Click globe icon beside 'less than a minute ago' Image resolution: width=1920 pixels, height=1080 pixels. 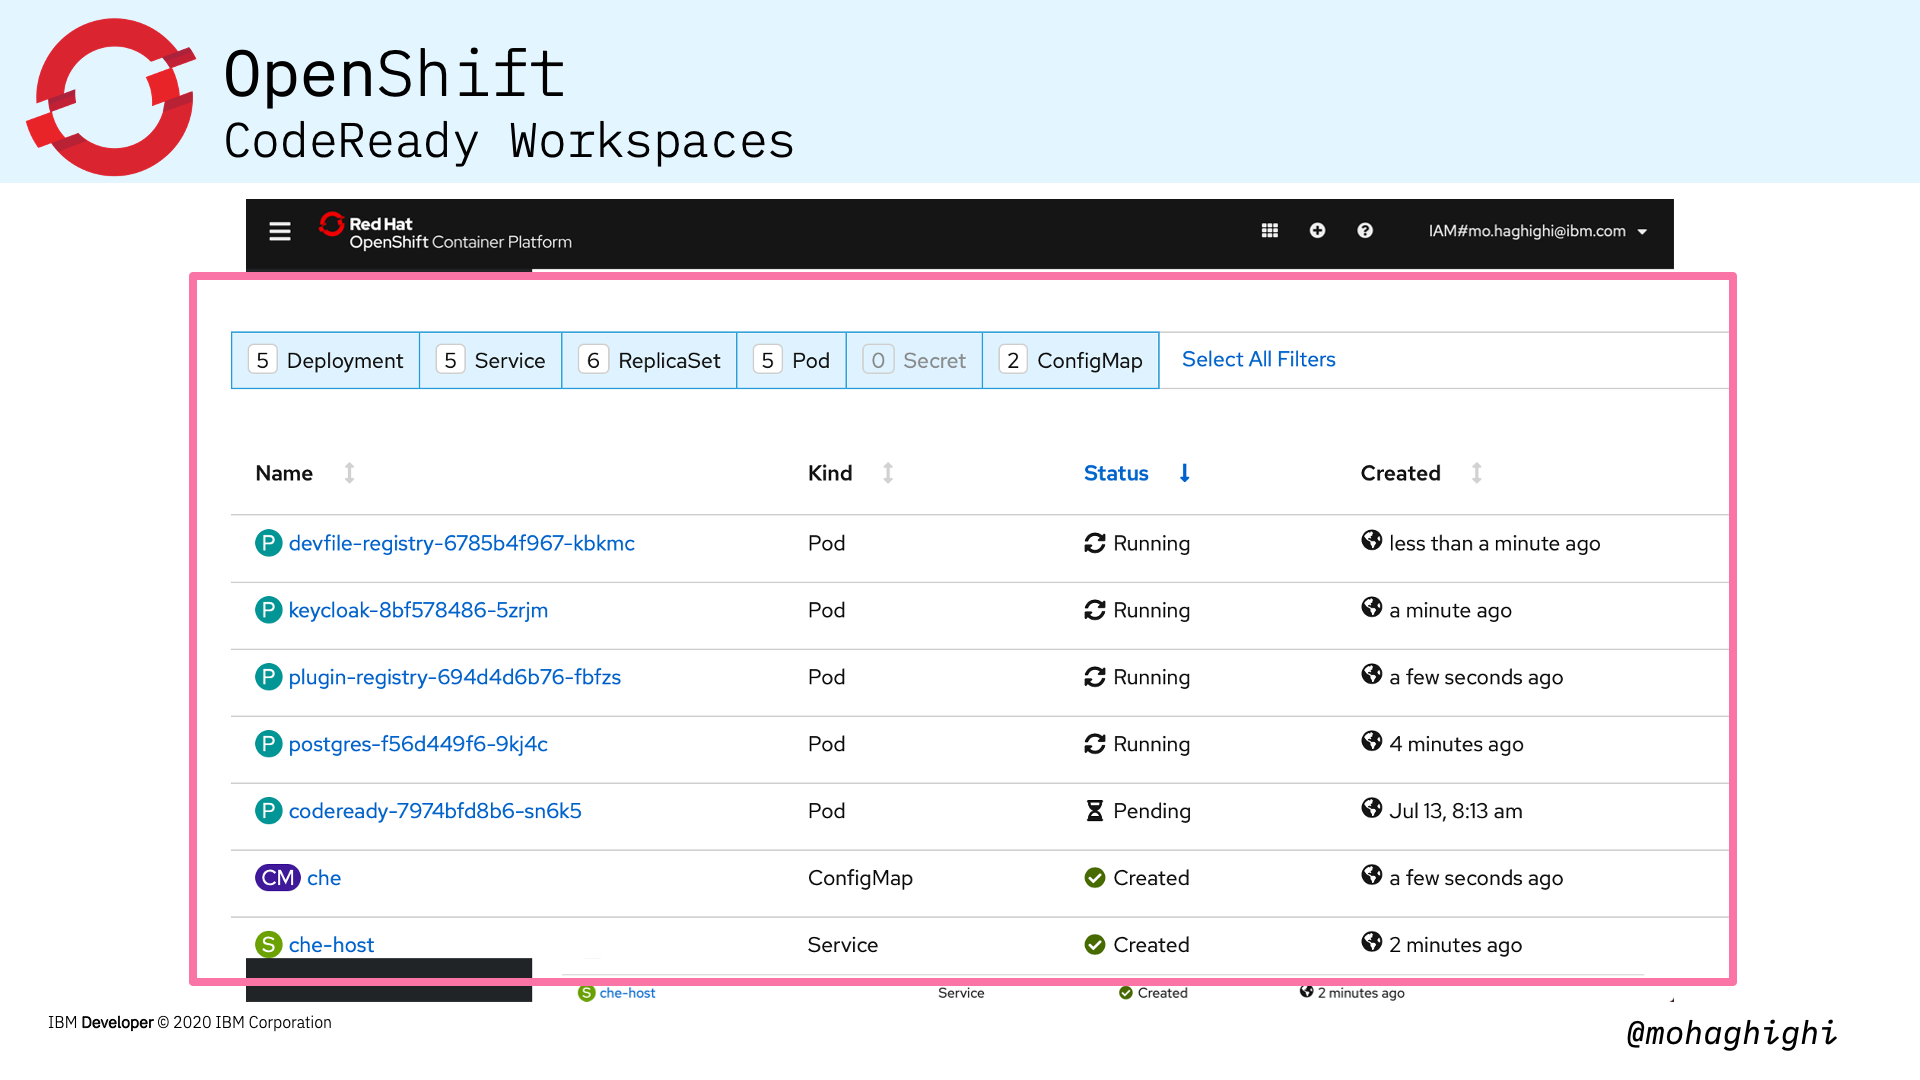[x=1372, y=541]
